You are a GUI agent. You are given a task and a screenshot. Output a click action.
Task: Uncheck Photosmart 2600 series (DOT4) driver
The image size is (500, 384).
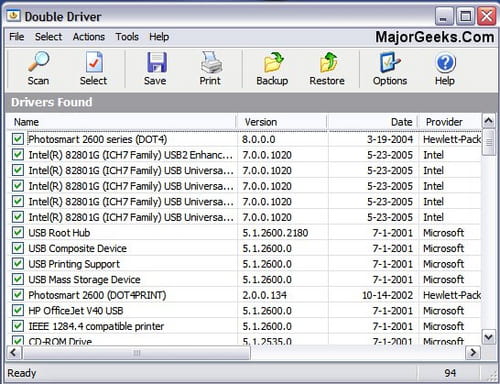coord(18,139)
